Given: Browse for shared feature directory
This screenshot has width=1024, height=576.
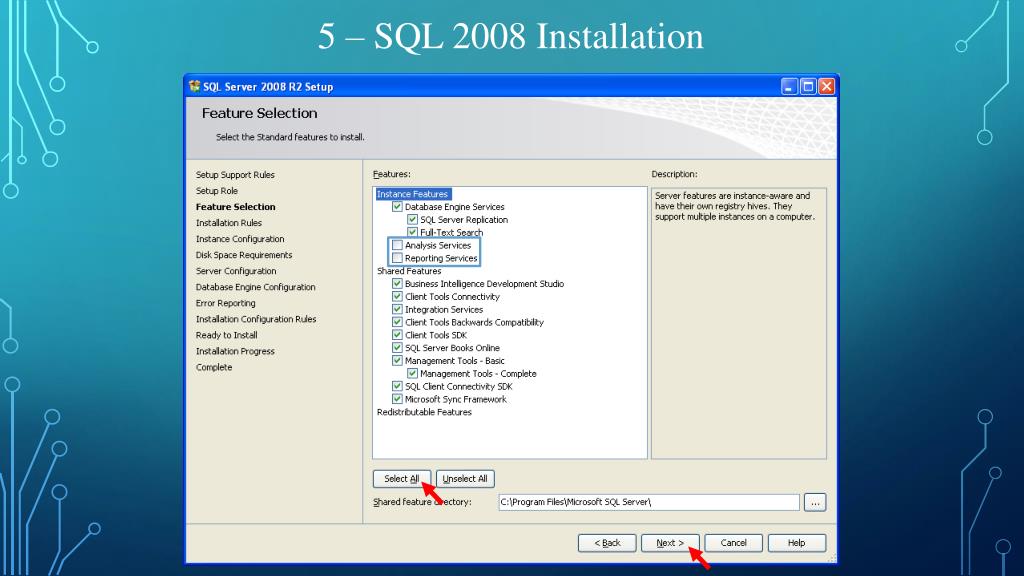Looking at the screenshot, I should (815, 502).
